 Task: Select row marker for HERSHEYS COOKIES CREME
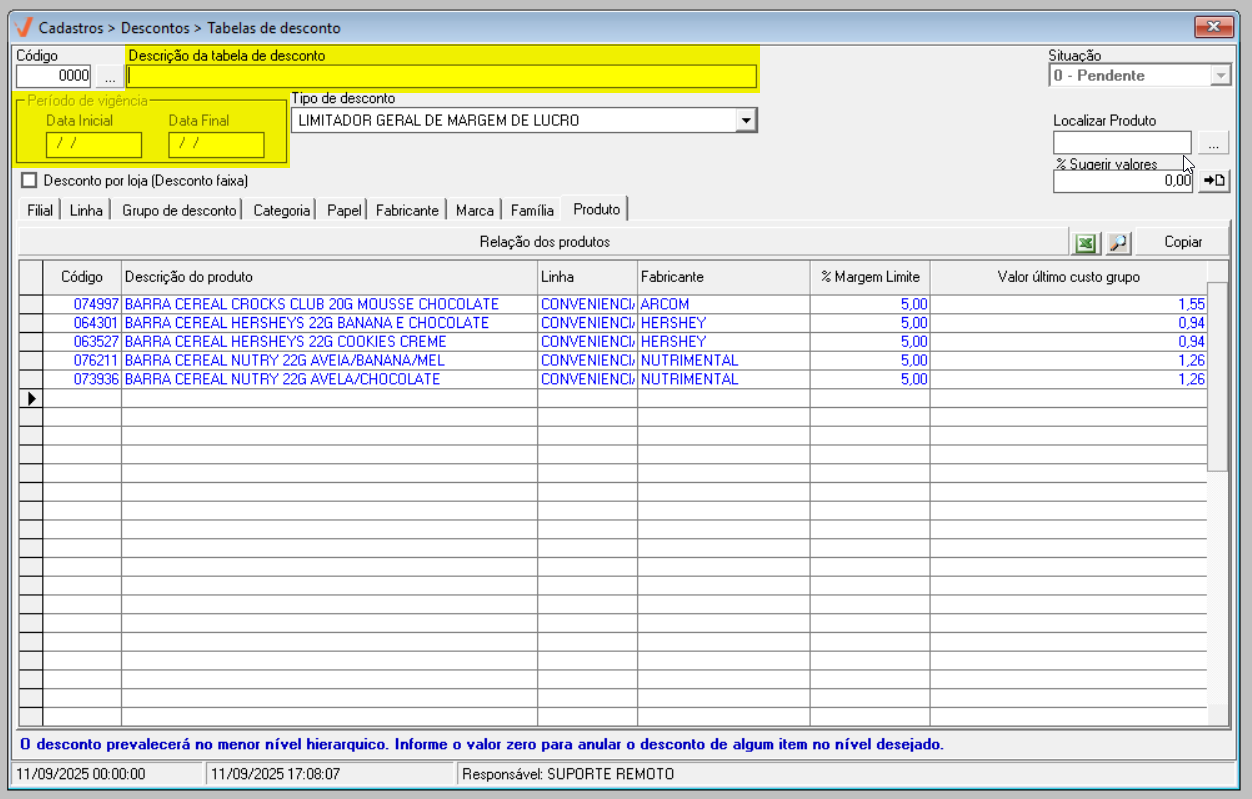click(31, 342)
